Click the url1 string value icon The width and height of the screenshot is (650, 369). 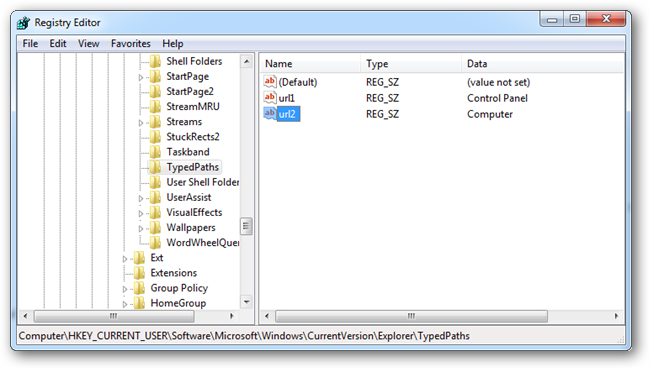click(270, 98)
